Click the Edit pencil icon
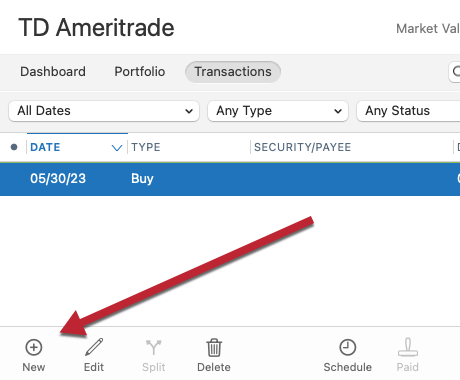Image resolution: width=460 pixels, height=380 pixels. (94, 347)
